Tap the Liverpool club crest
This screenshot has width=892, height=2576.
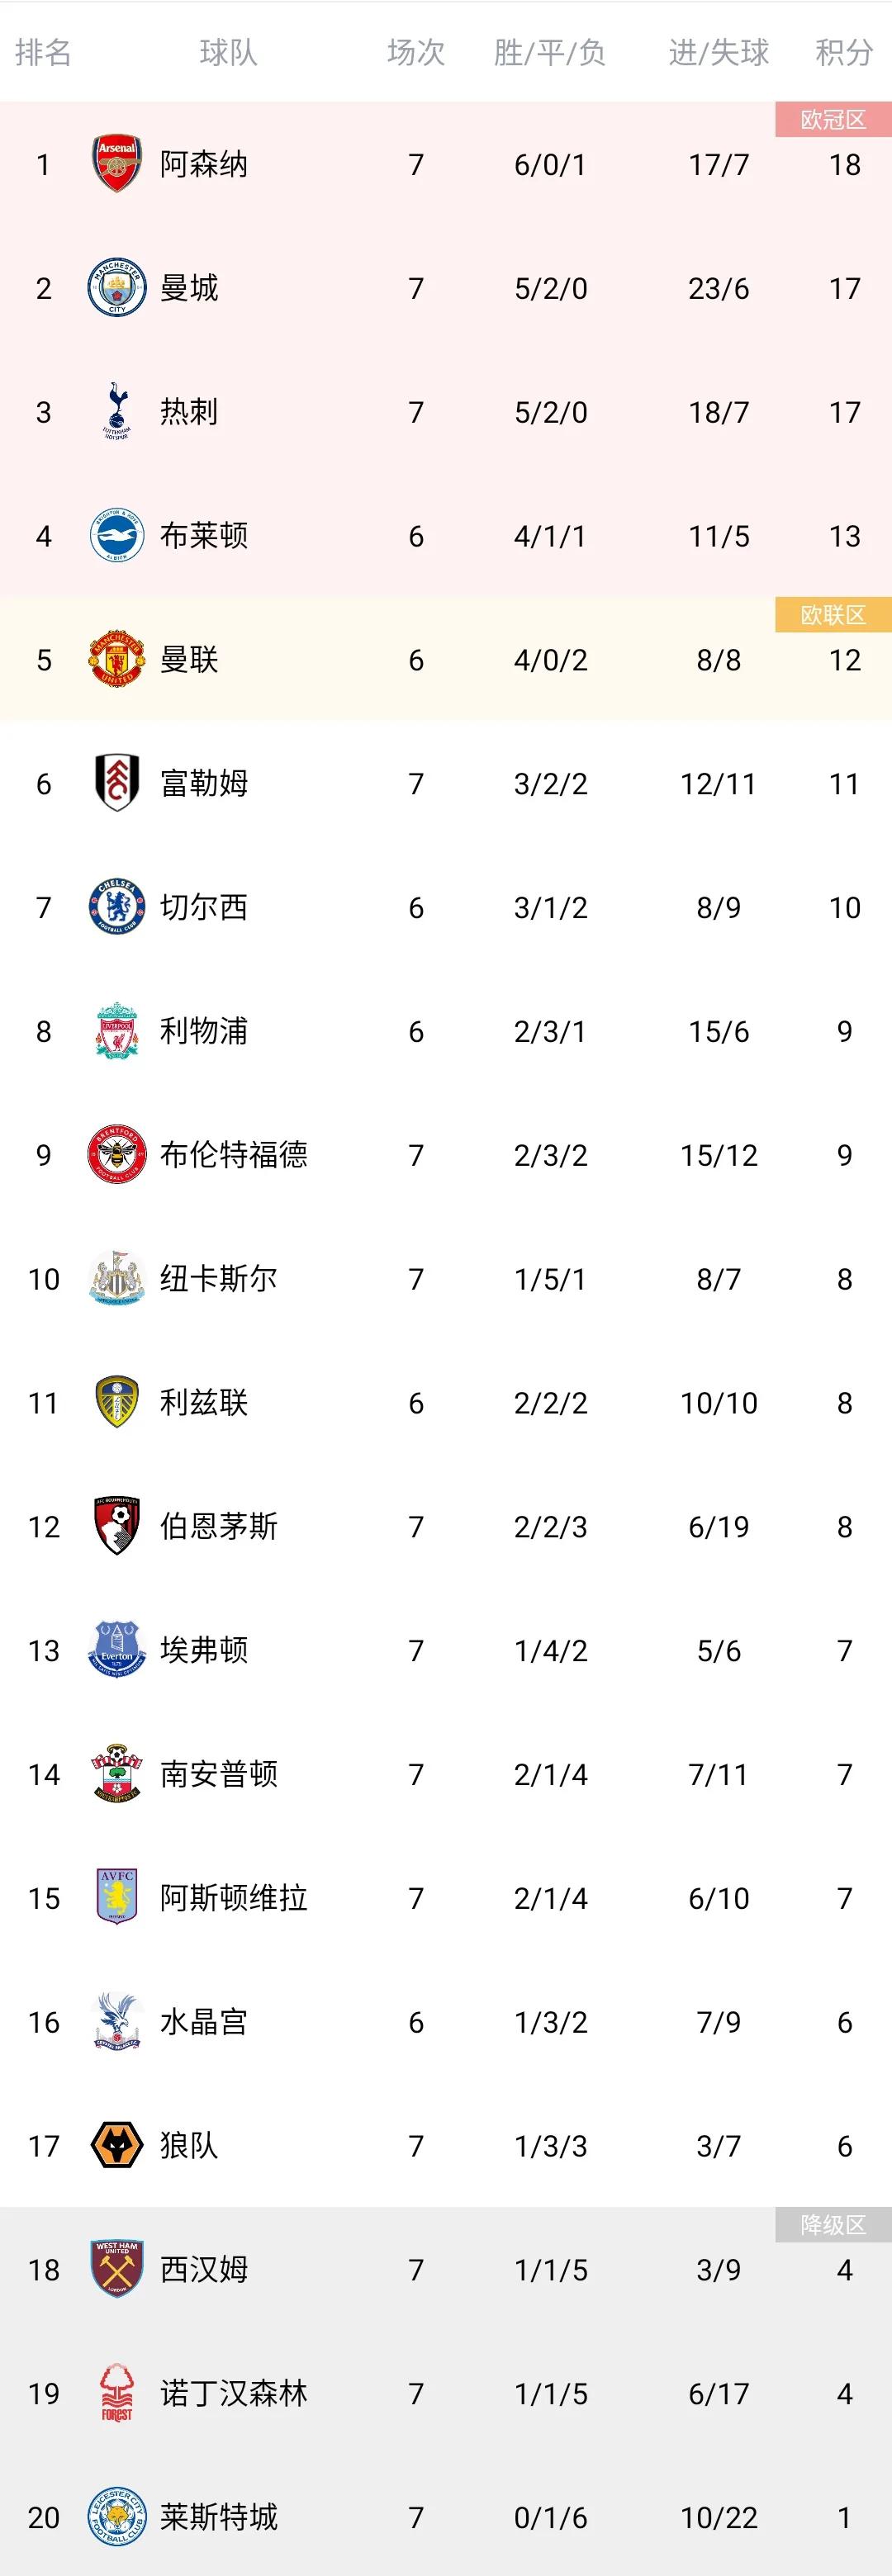click(x=117, y=1031)
